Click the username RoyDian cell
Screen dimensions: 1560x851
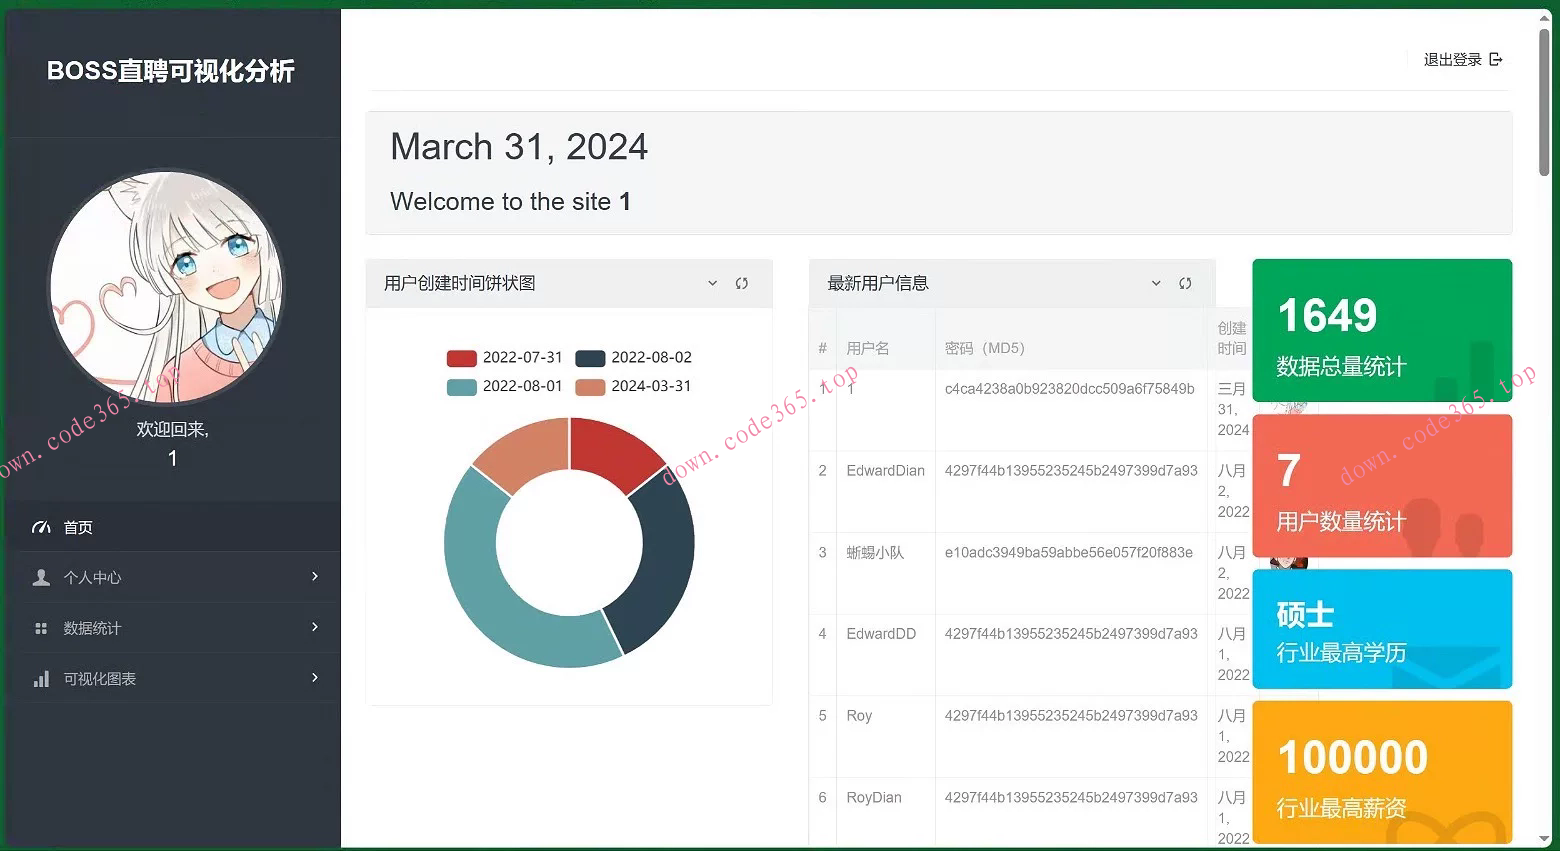(874, 798)
